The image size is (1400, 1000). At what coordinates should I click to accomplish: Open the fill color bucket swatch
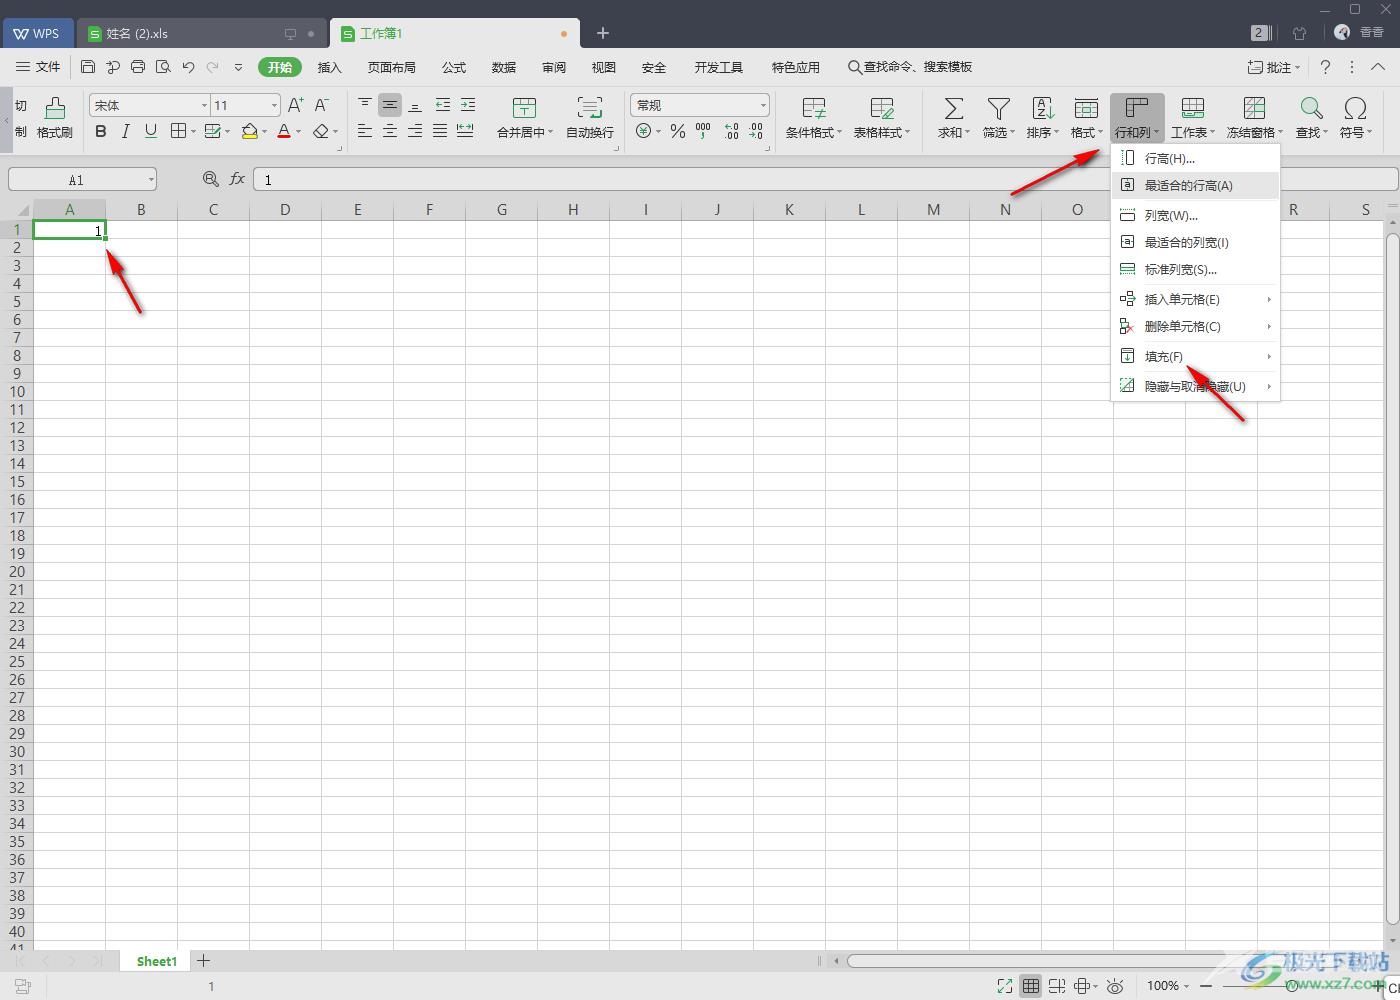(x=250, y=131)
